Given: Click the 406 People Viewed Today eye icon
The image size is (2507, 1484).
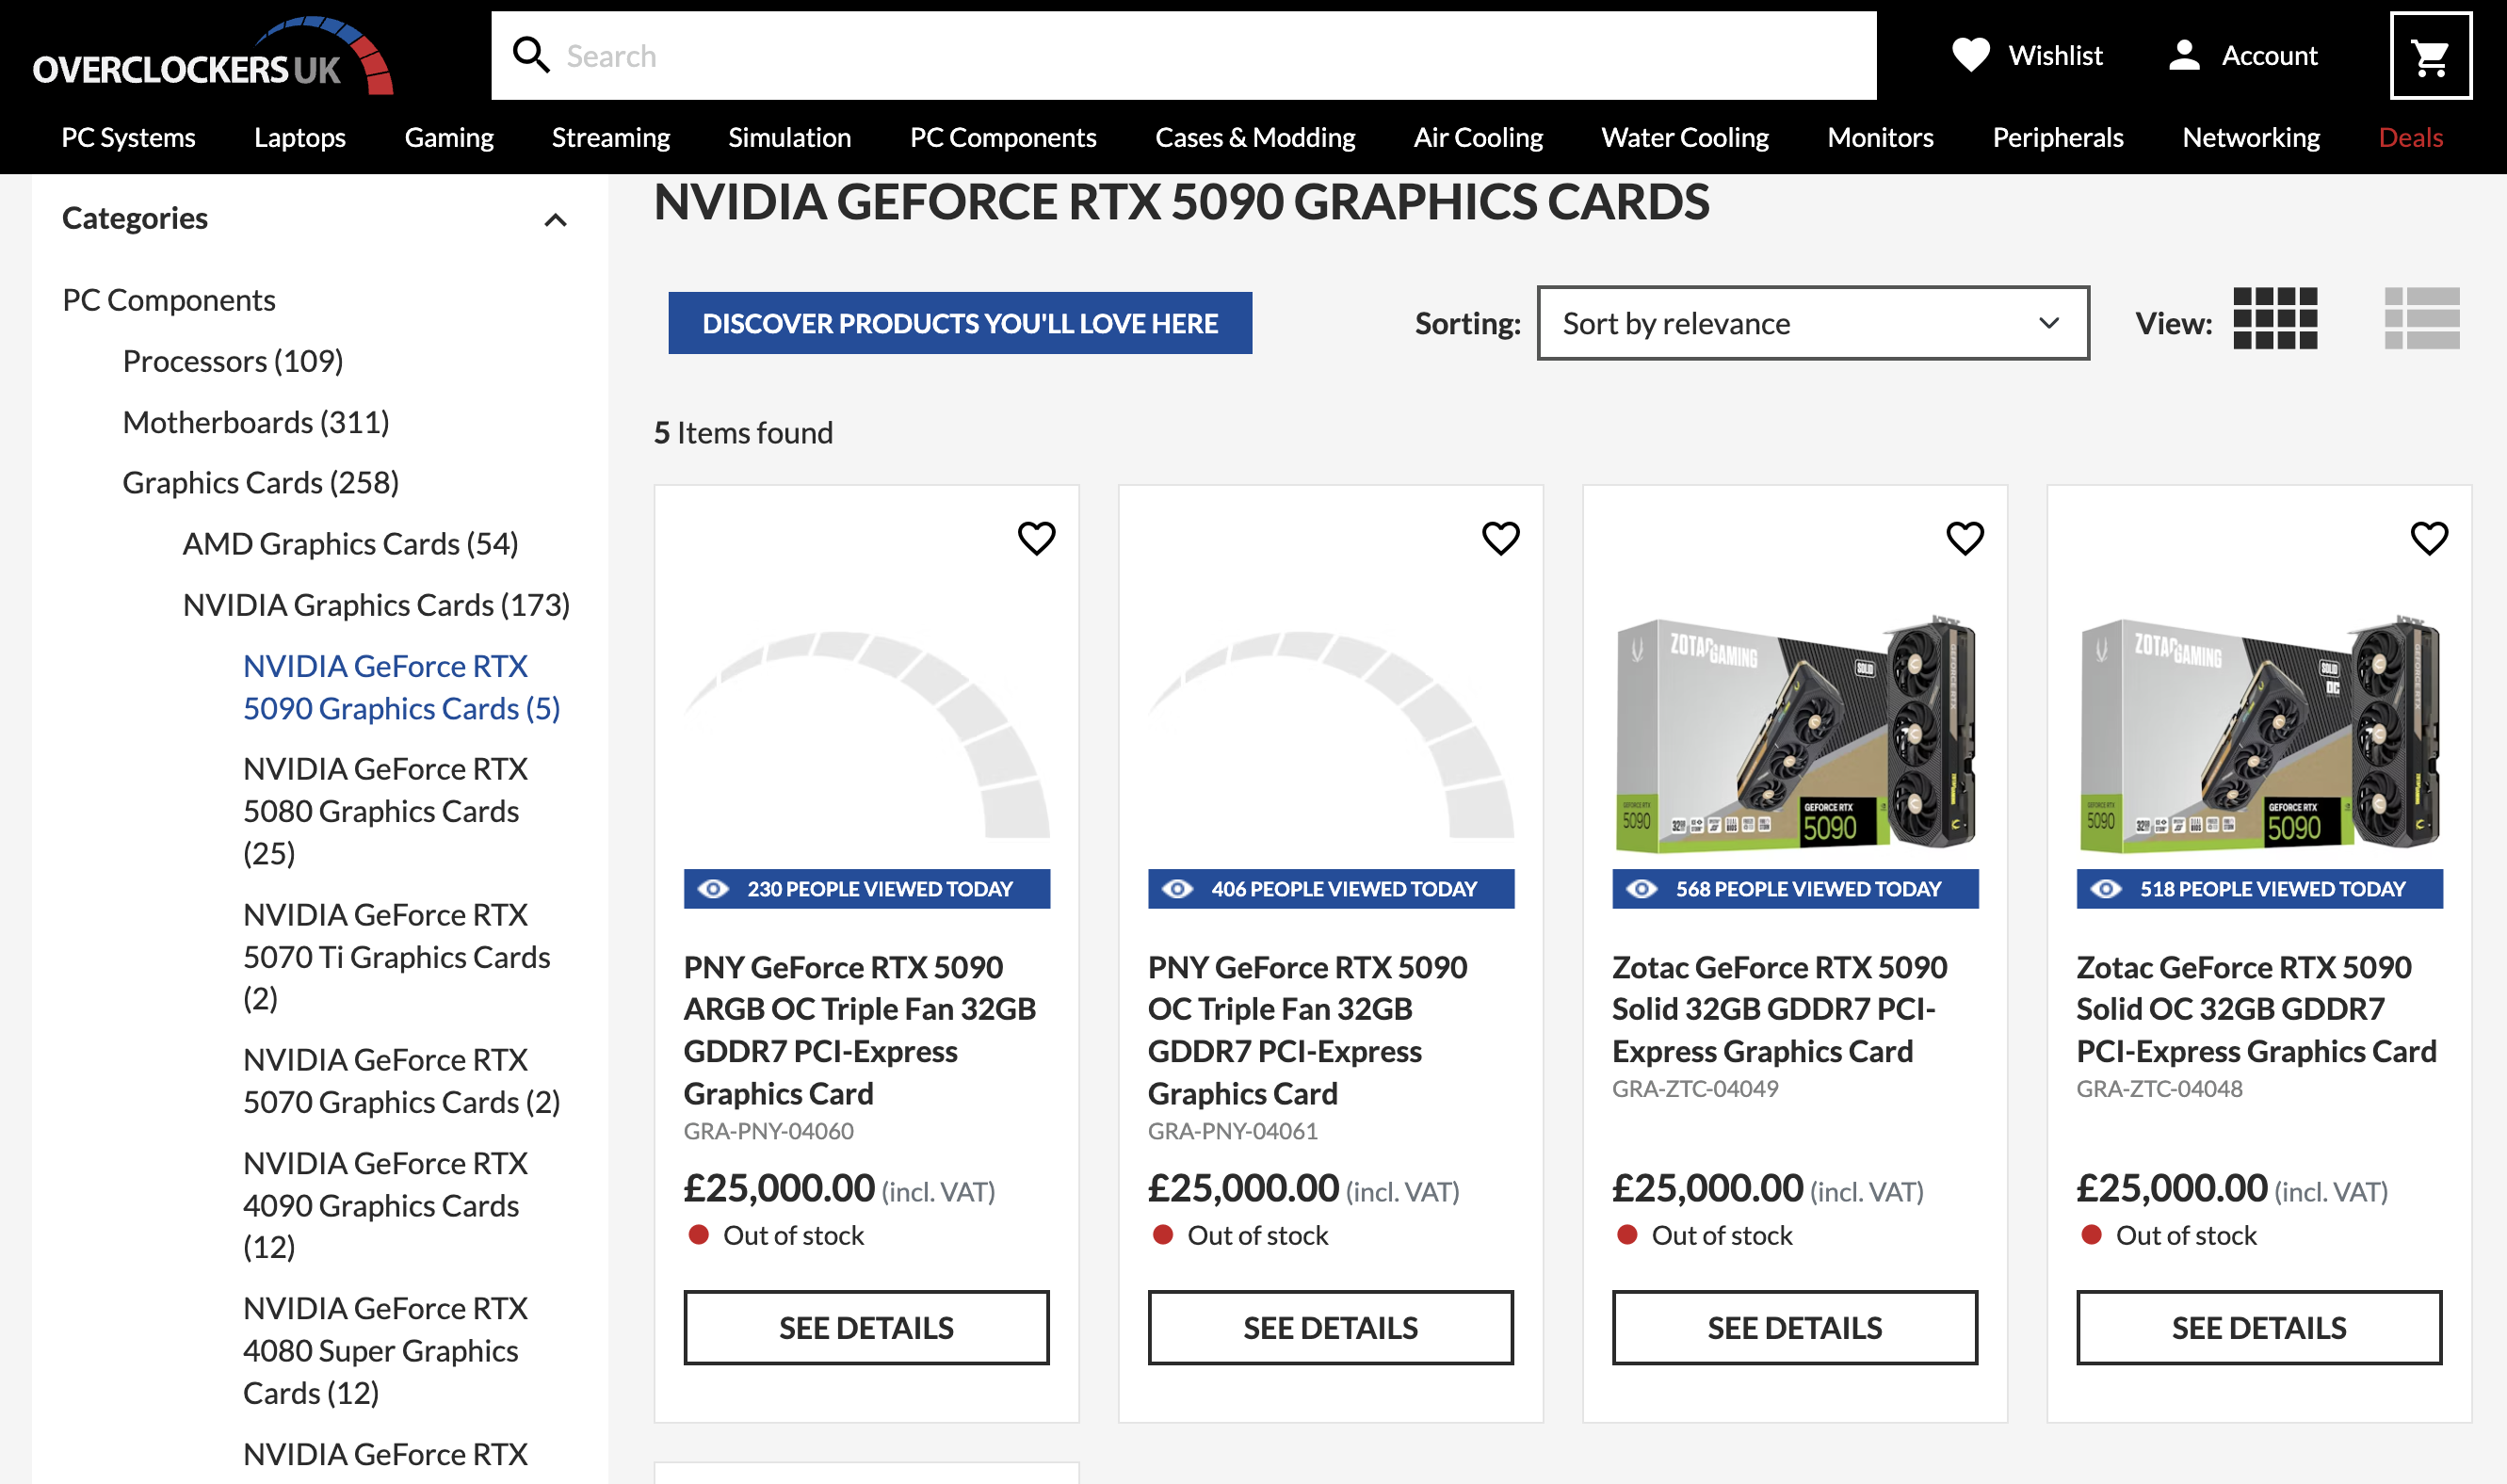Looking at the screenshot, I should point(1177,889).
